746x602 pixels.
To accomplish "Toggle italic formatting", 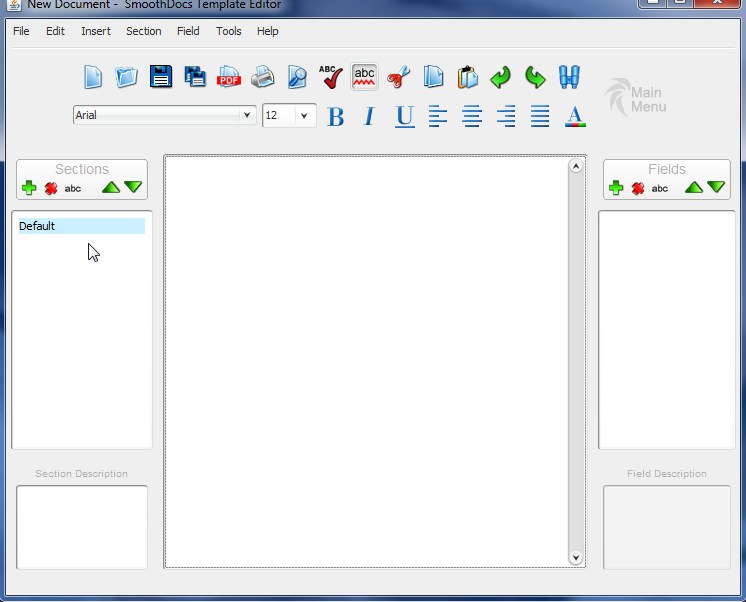I will (369, 117).
